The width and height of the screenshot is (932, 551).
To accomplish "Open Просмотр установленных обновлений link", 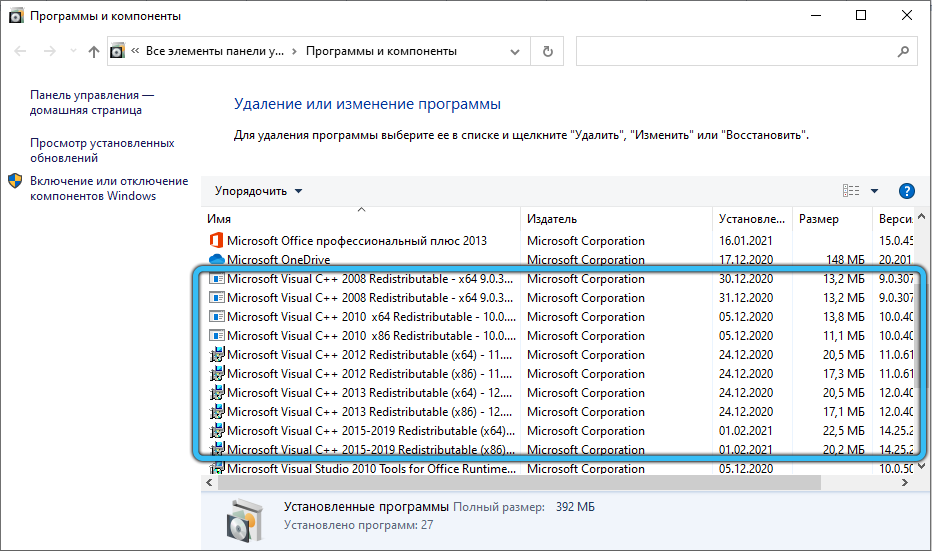I will coord(102,150).
